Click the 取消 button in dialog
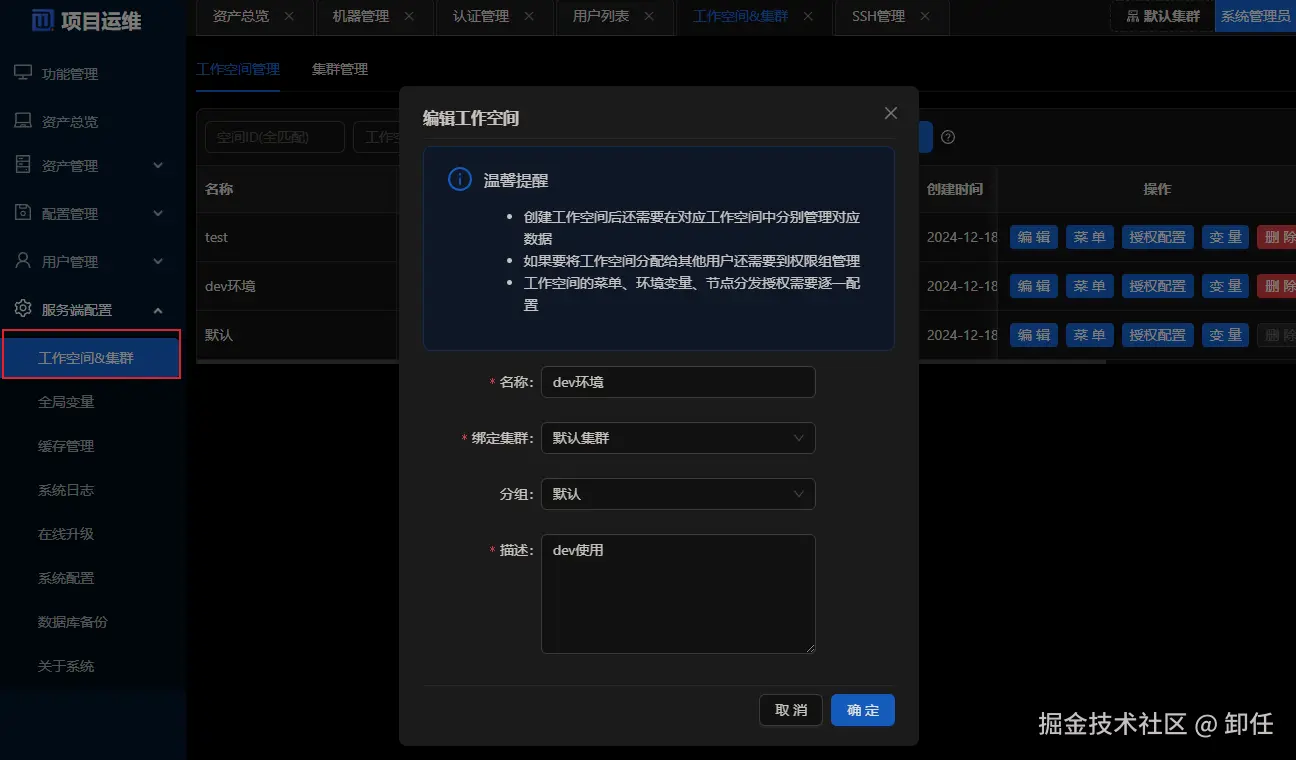1296x760 pixels. tap(791, 710)
